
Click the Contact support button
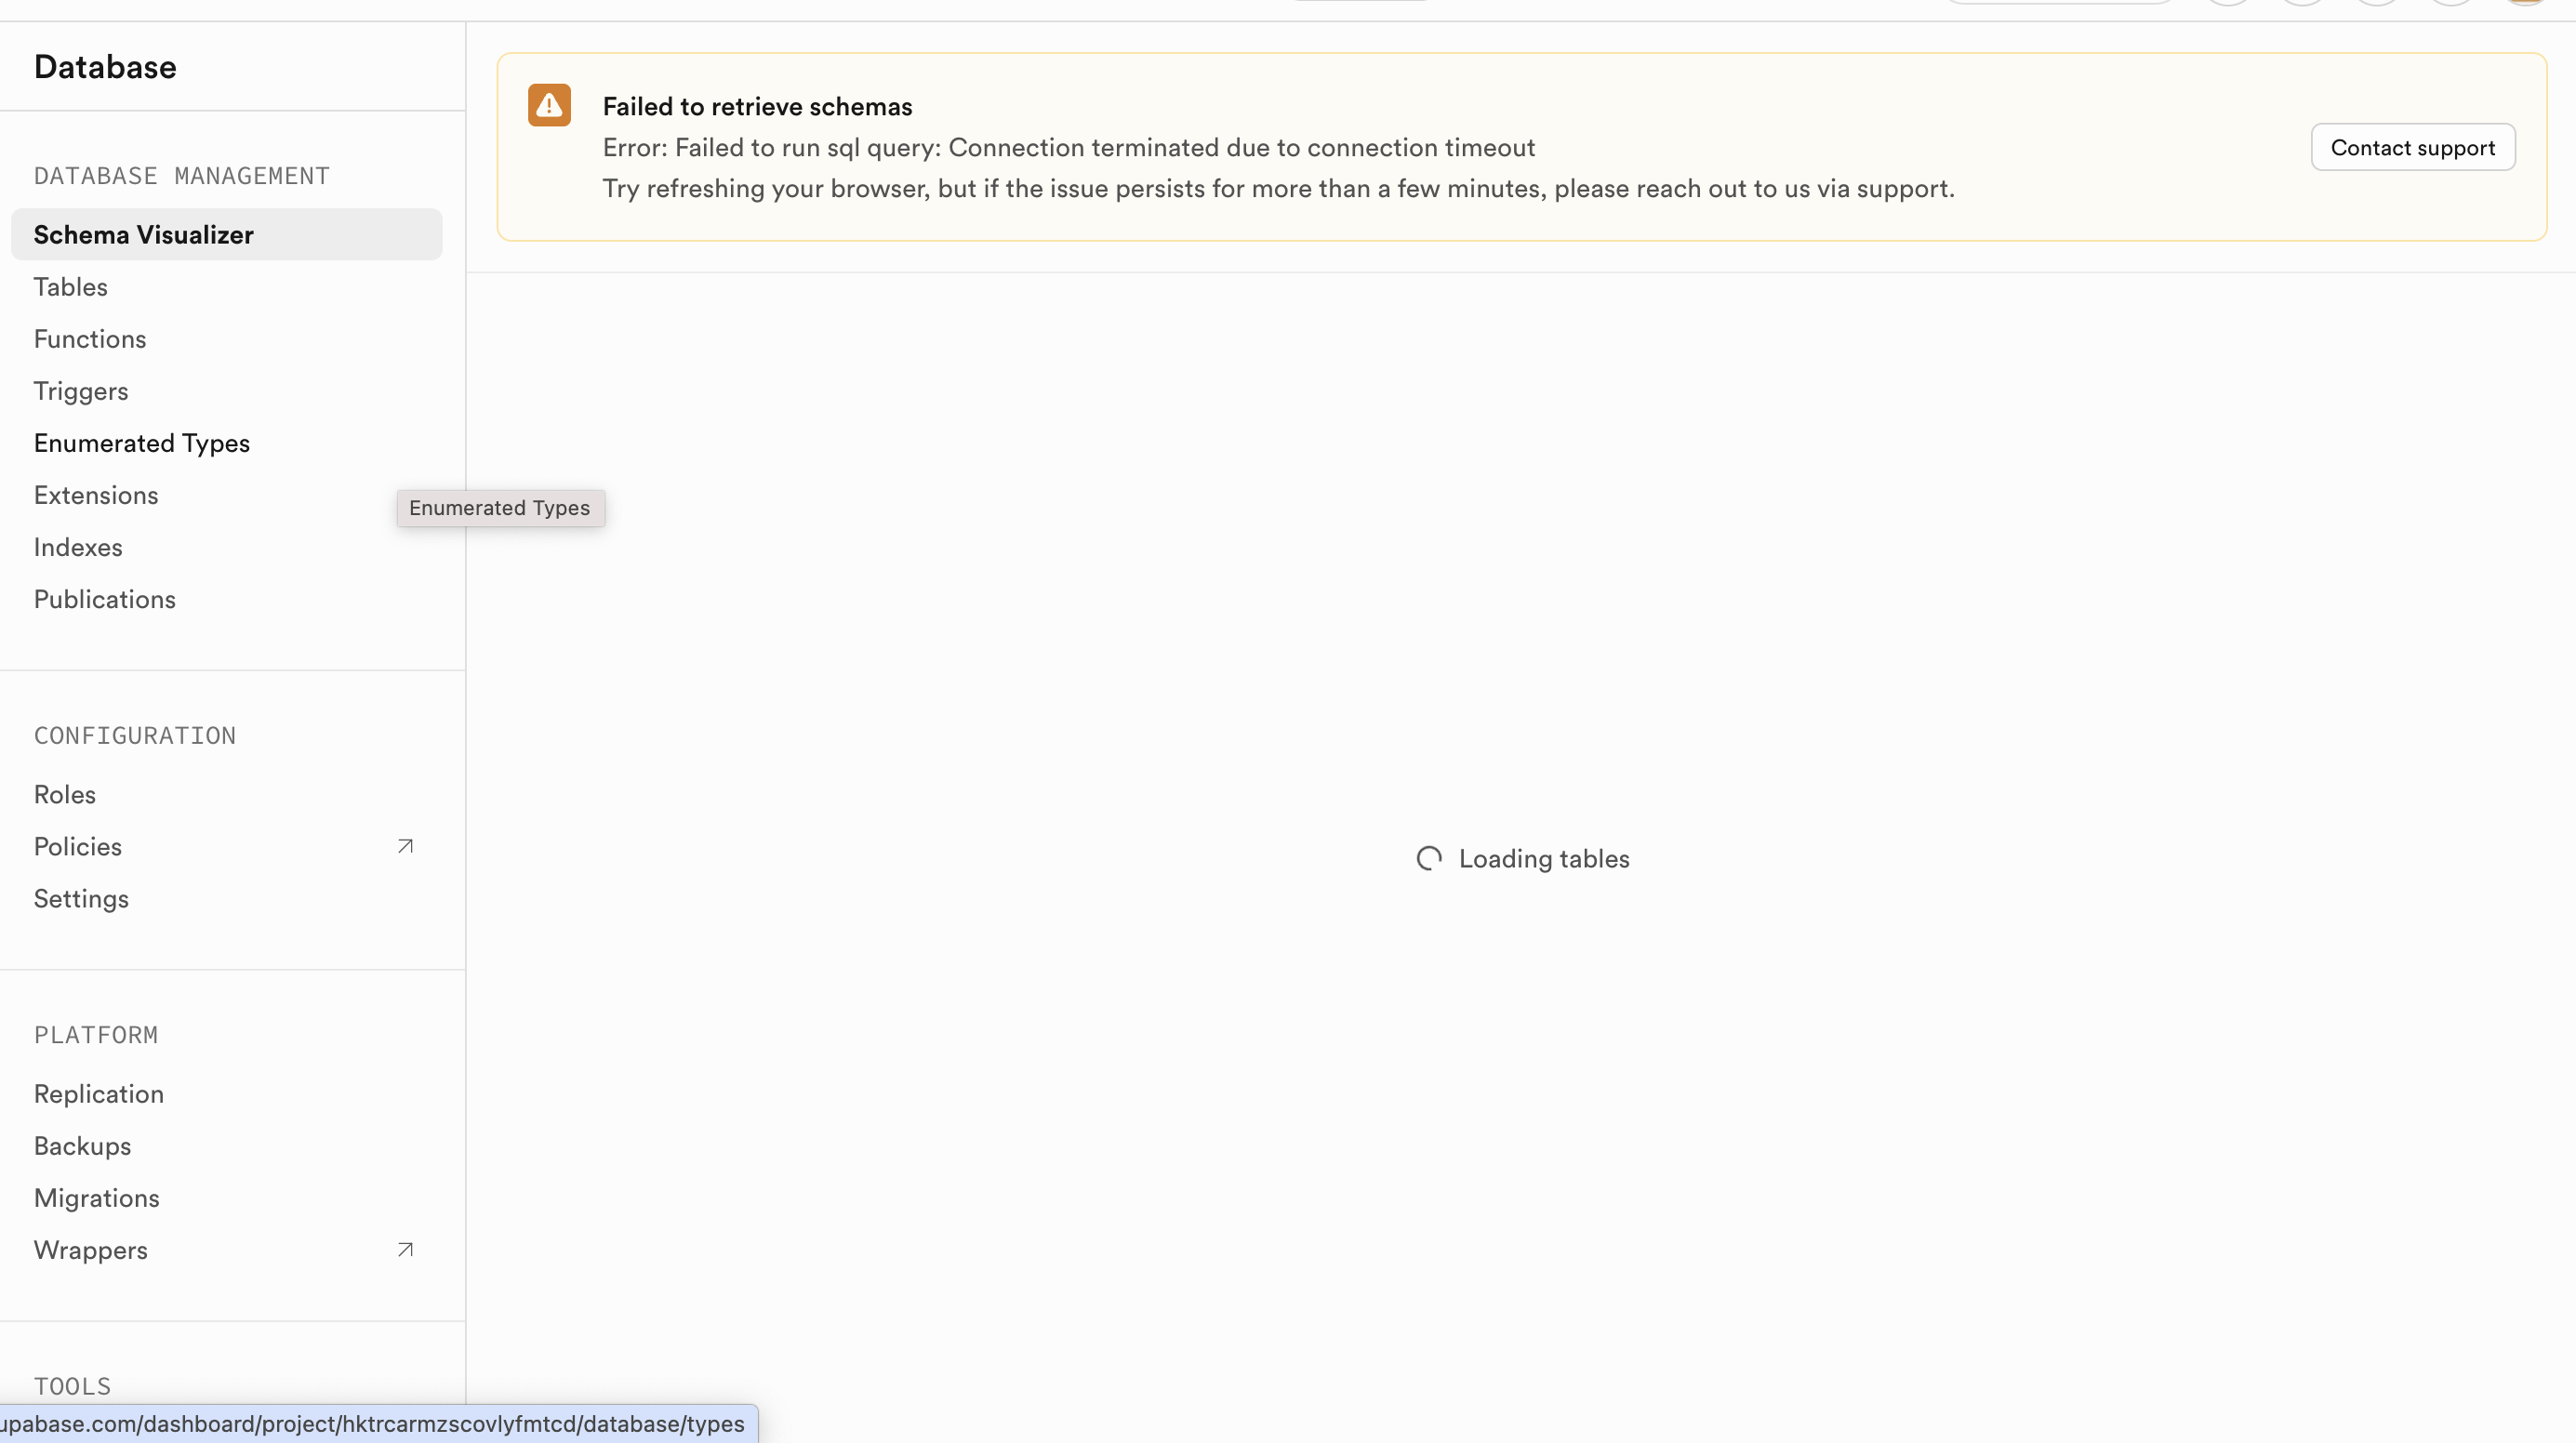coord(2412,147)
